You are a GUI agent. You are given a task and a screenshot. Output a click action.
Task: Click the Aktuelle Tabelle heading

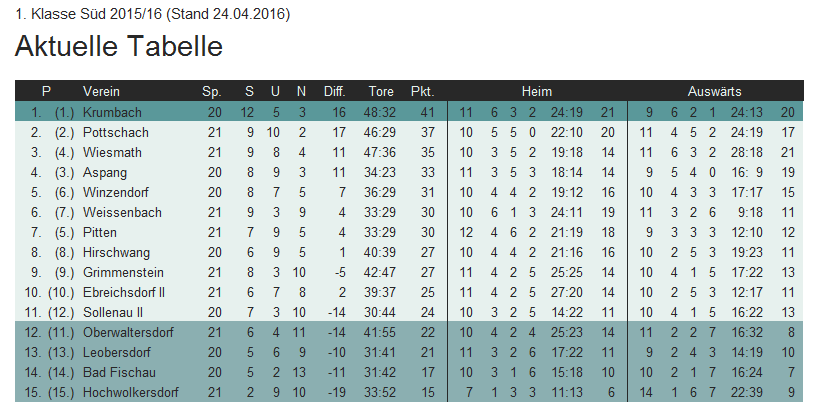coord(119,47)
